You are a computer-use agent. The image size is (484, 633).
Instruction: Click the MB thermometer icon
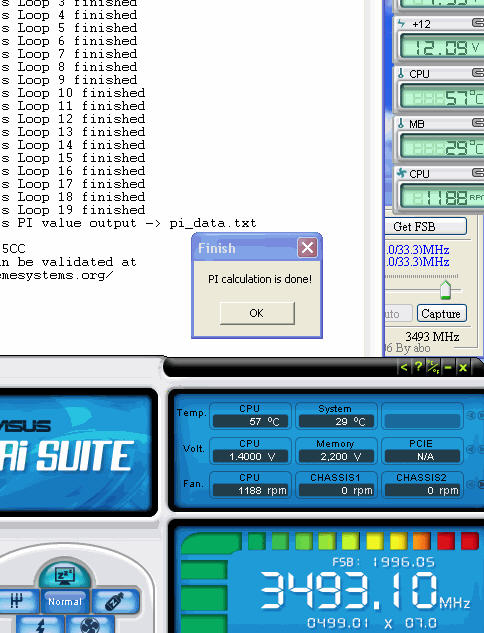coord(400,123)
